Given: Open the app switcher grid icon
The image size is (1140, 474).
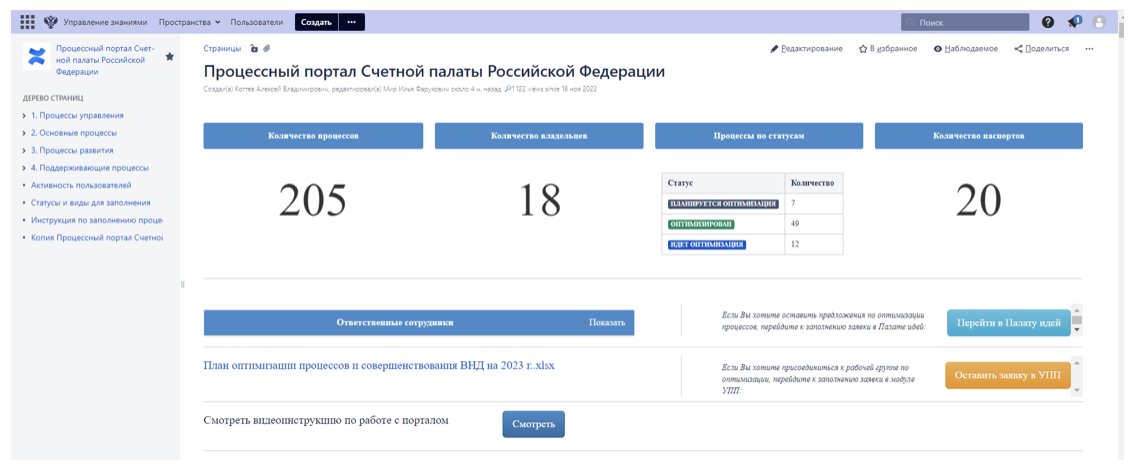Looking at the screenshot, I should (27, 22).
